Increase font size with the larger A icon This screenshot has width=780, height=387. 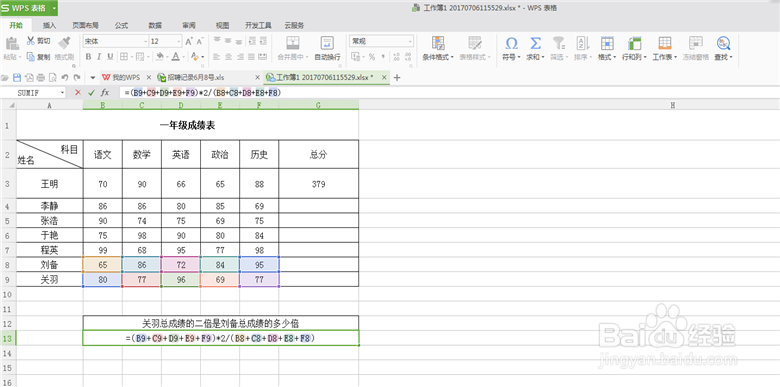[x=189, y=41]
